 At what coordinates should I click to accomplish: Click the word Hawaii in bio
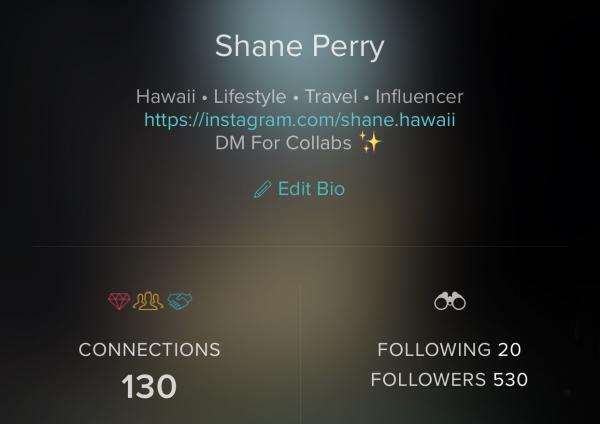[166, 96]
